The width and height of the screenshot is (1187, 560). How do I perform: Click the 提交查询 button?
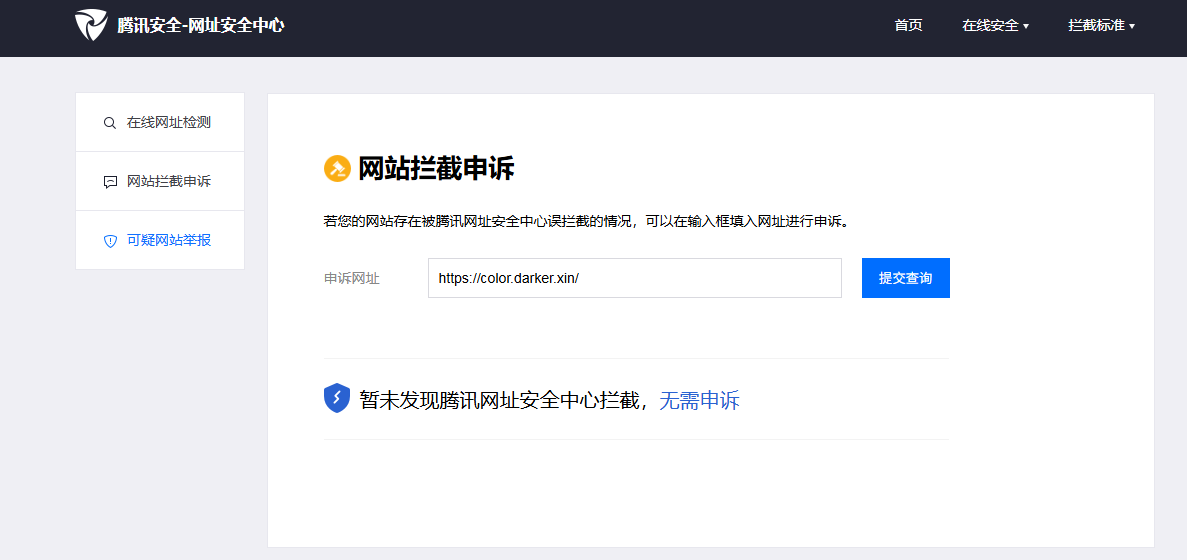point(905,278)
